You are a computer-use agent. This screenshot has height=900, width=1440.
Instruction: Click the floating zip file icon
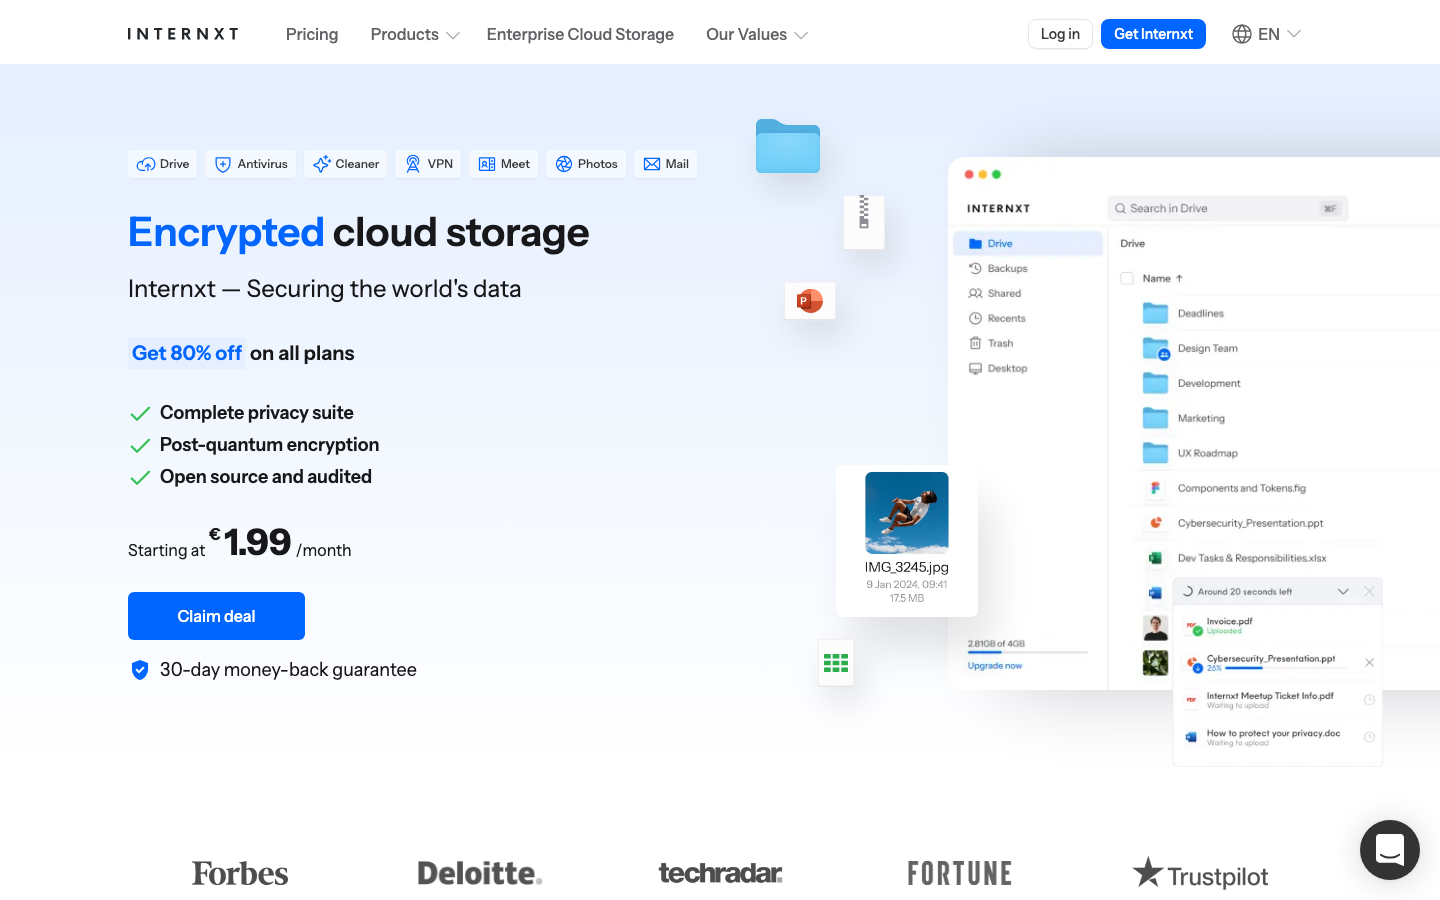point(864,221)
